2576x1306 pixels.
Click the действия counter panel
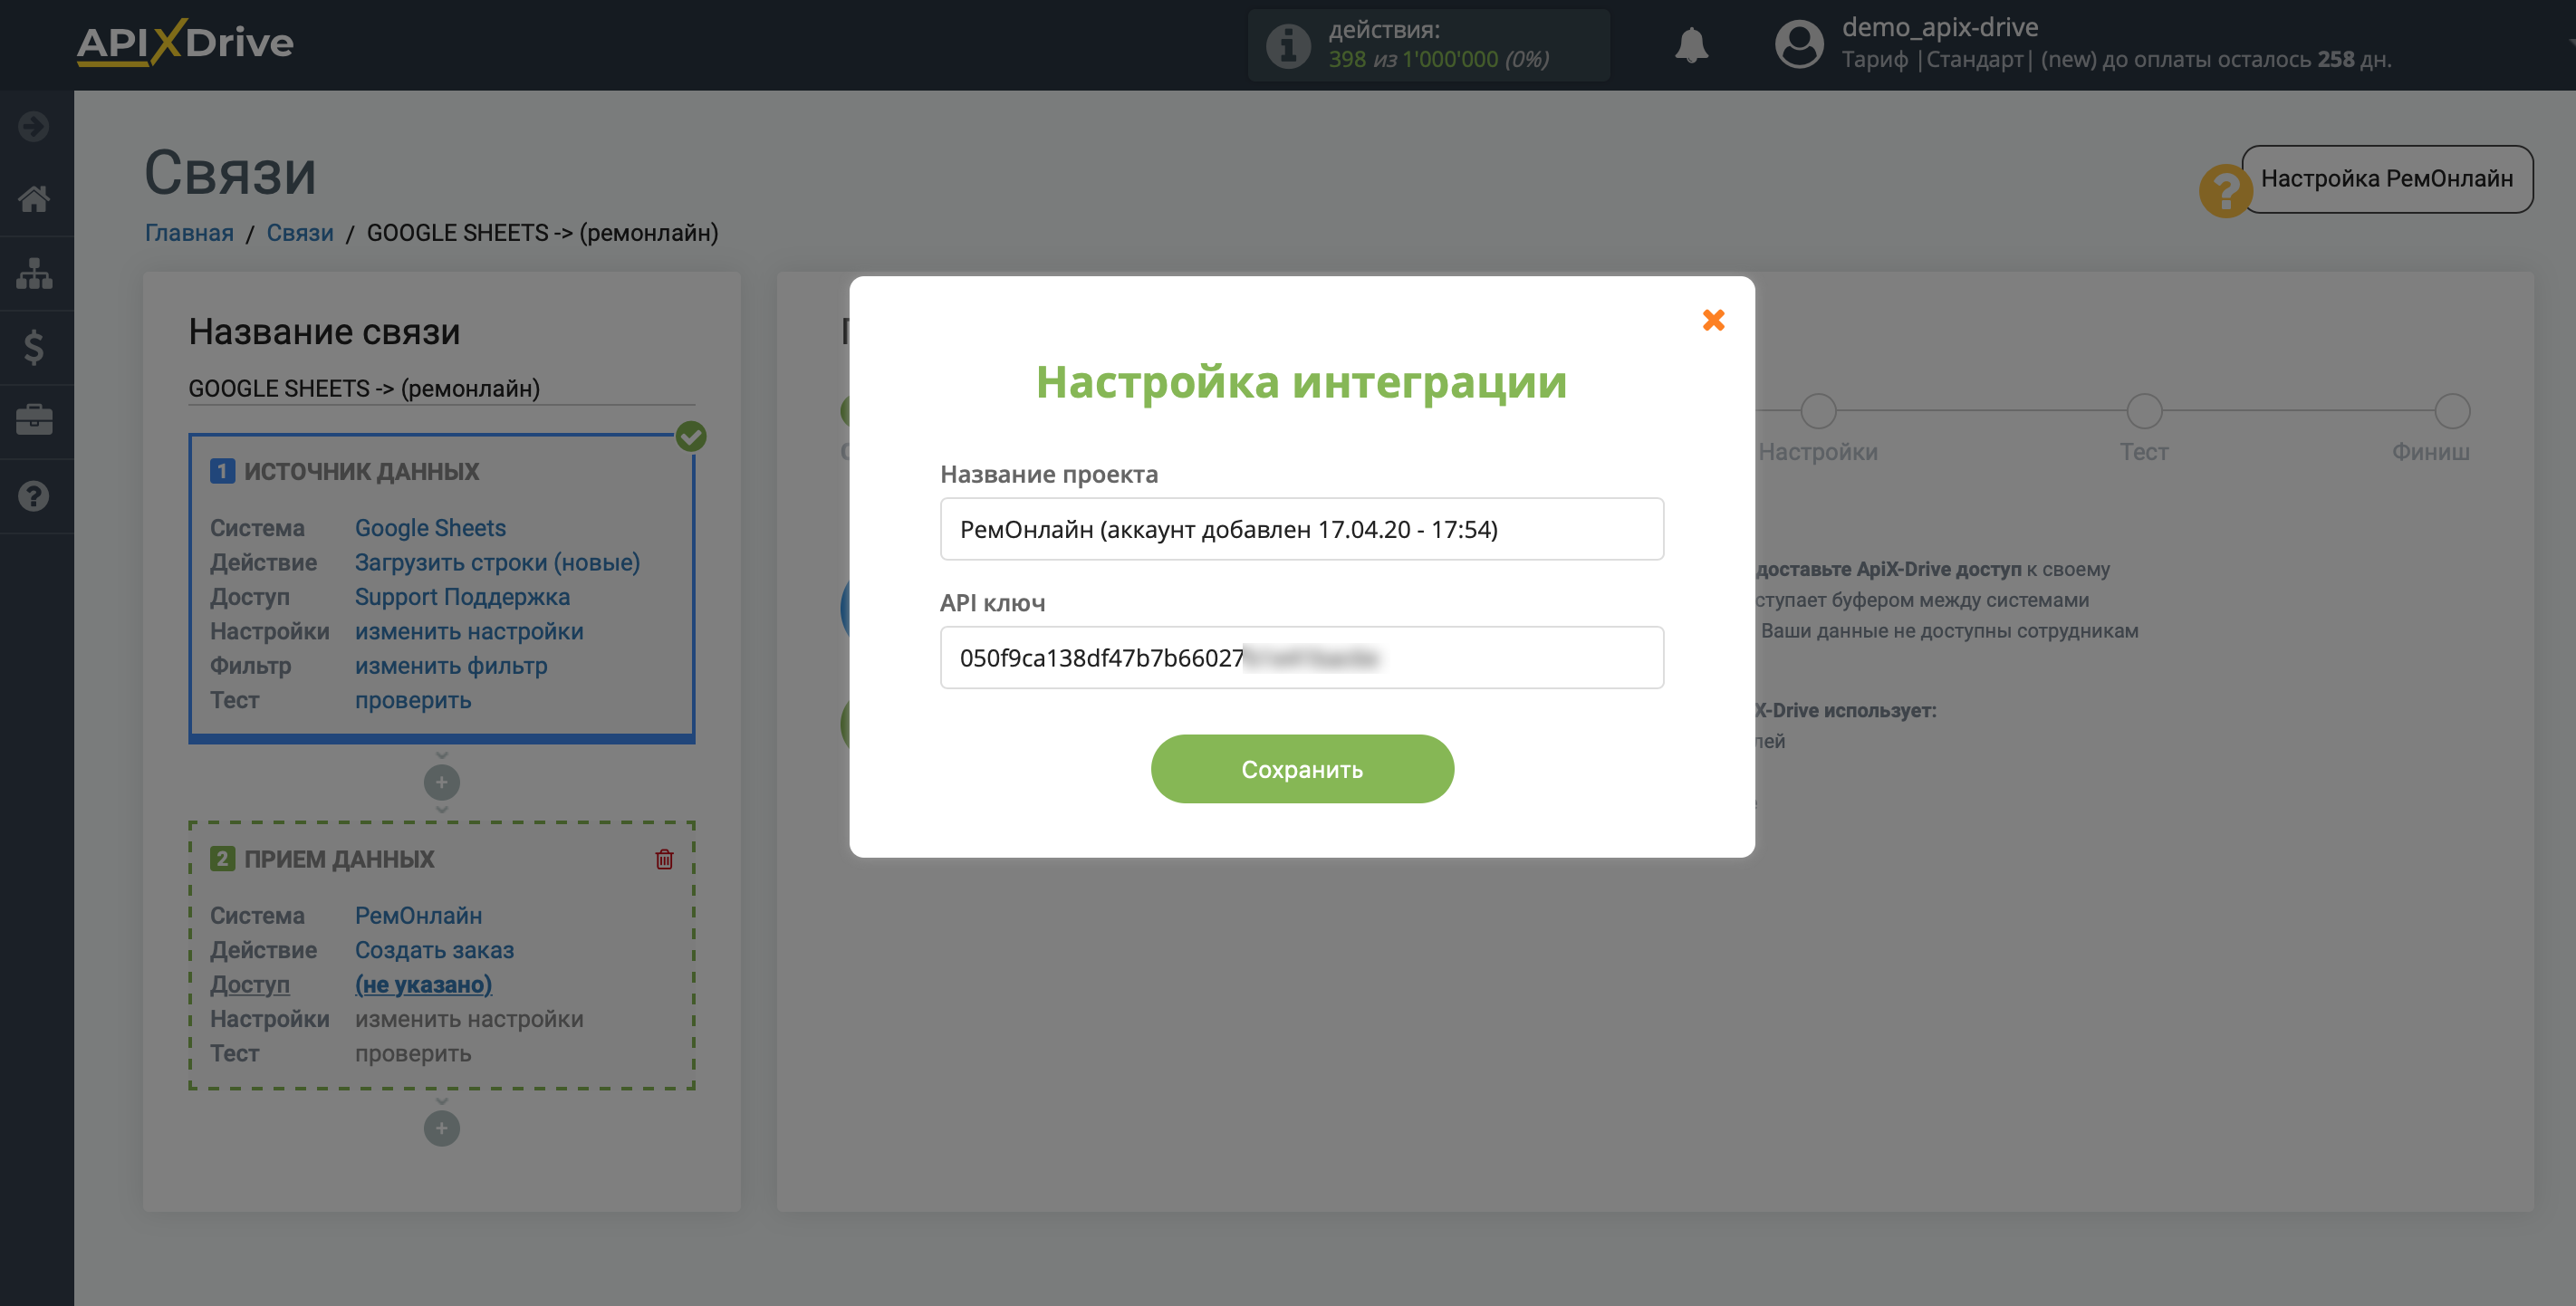coord(1428,45)
